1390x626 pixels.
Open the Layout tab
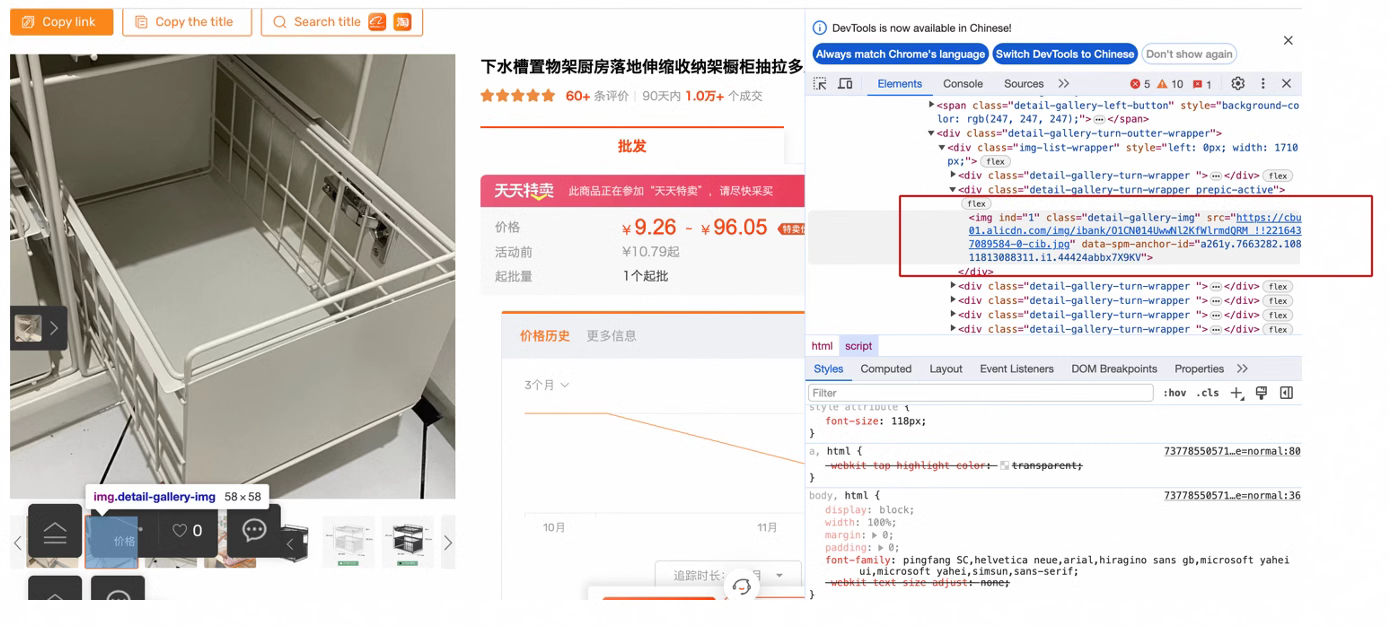(x=945, y=369)
